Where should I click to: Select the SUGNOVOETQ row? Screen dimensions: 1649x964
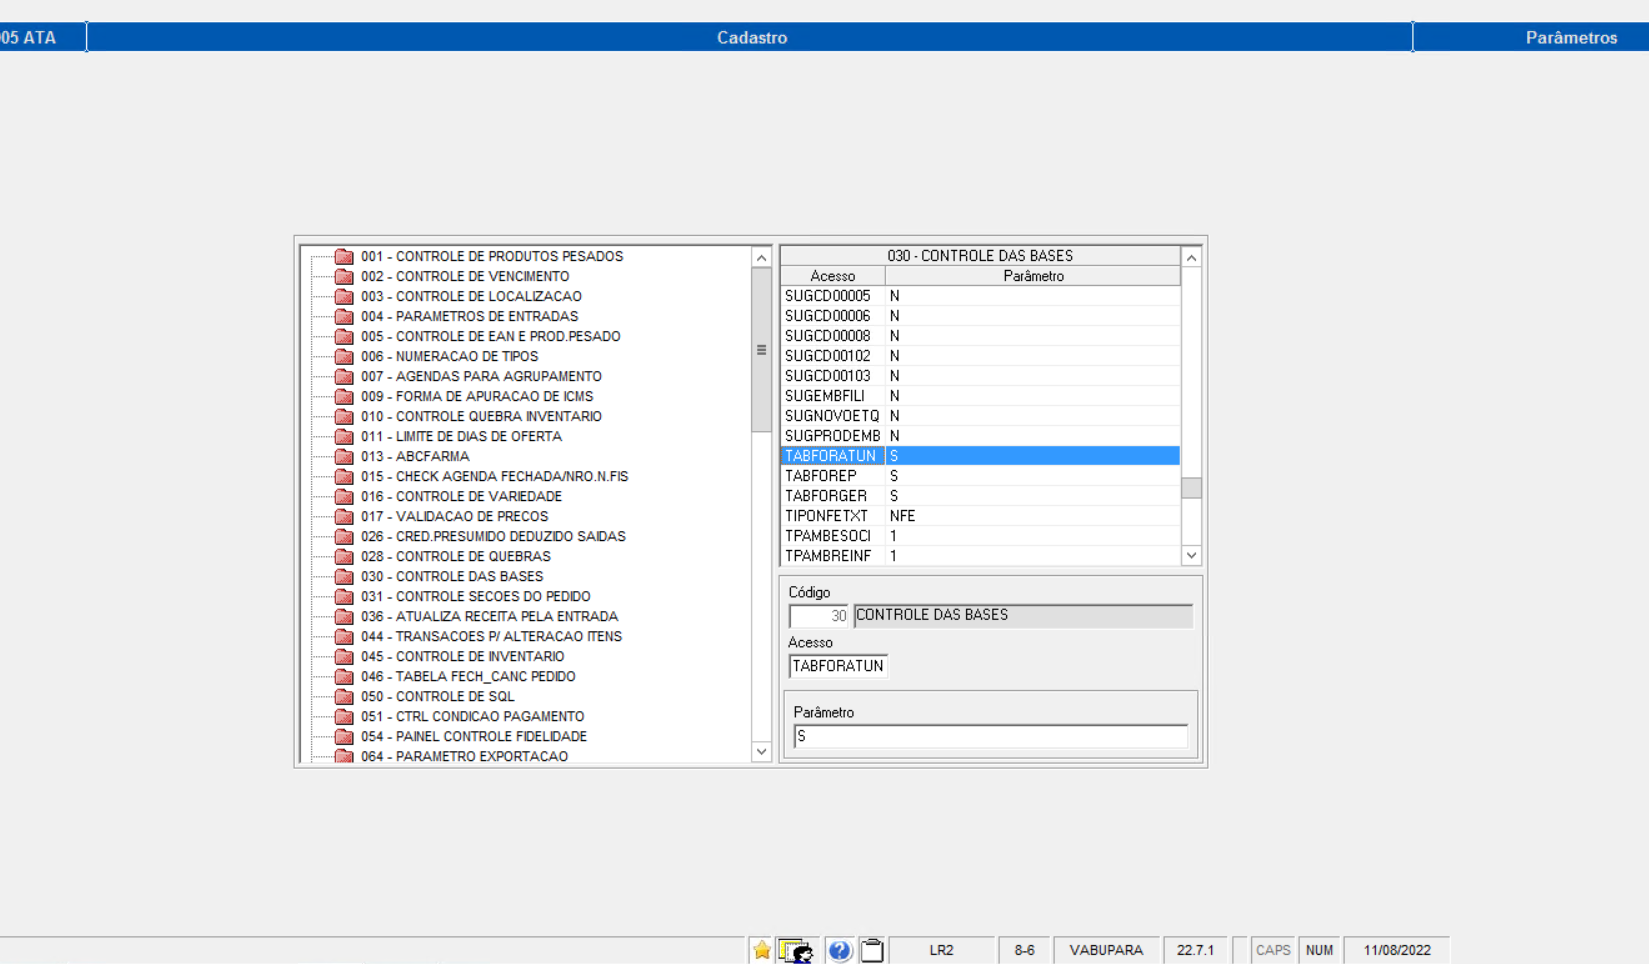(x=980, y=416)
